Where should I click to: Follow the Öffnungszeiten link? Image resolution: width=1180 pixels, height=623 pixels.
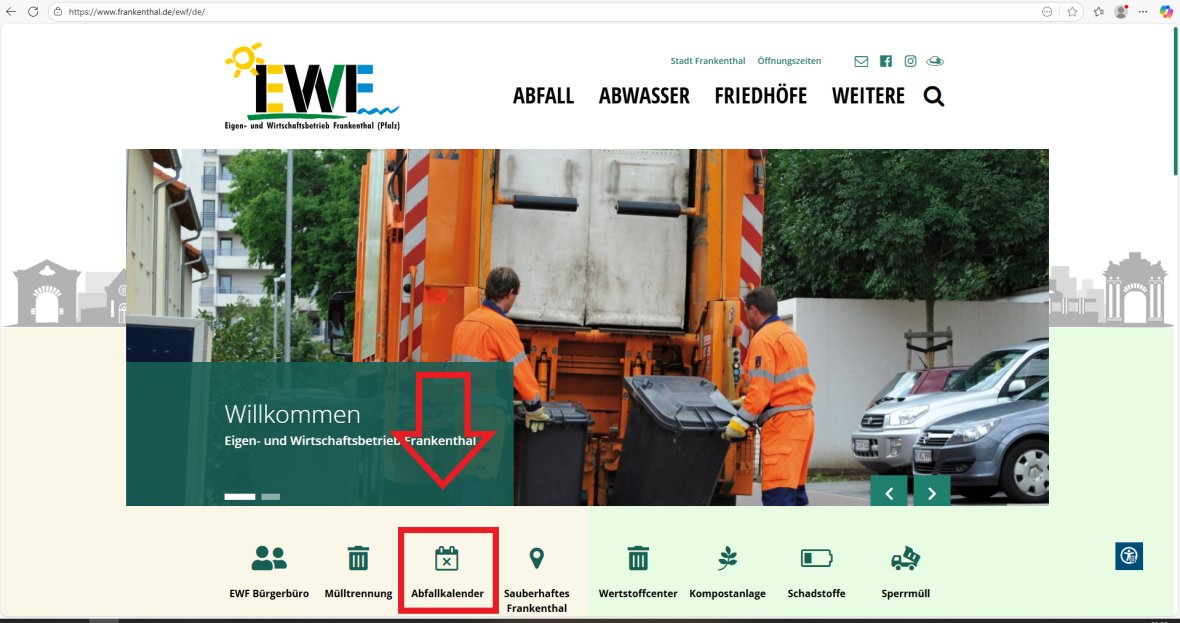(x=789, y=61)
